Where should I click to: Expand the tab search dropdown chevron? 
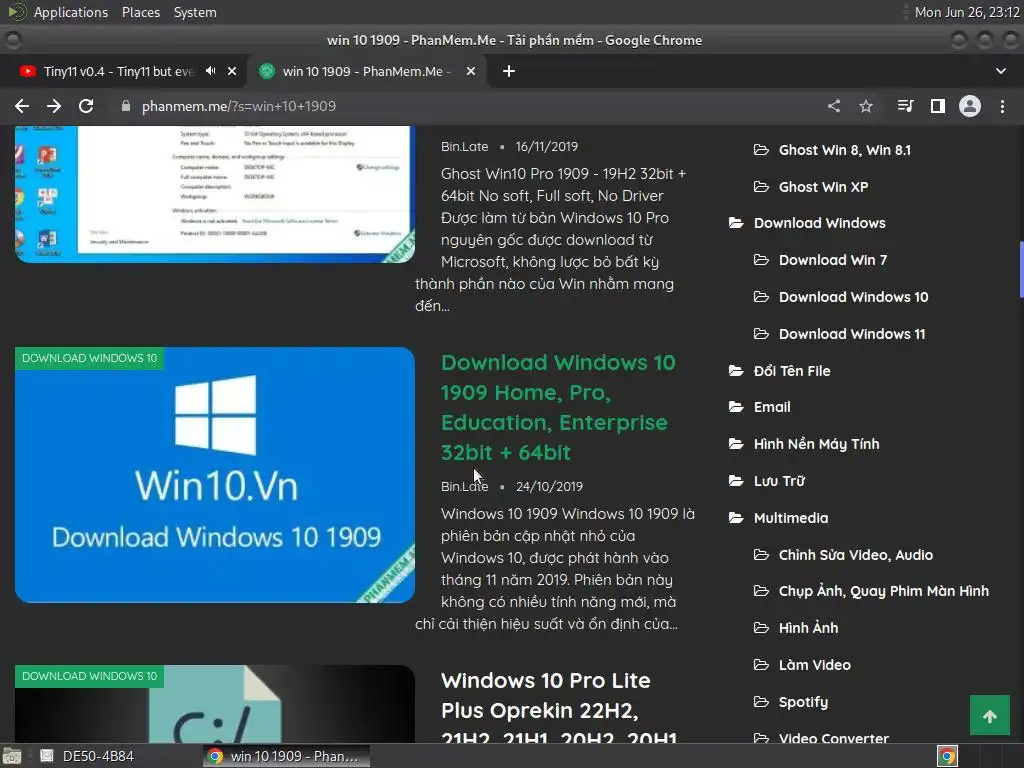click(1000, 71)
